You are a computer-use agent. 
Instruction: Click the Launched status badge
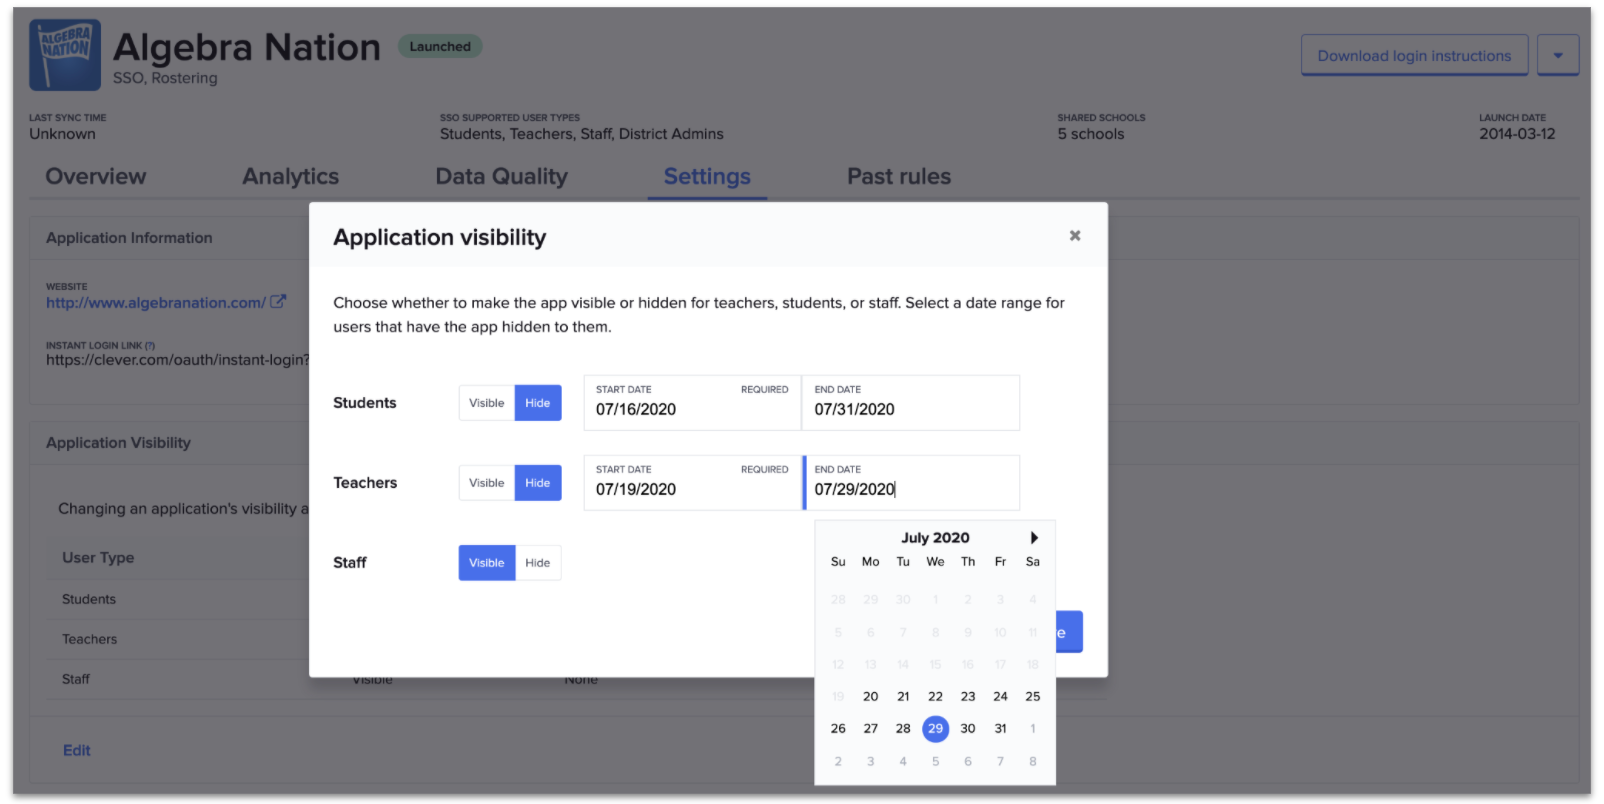click(440, 46)
